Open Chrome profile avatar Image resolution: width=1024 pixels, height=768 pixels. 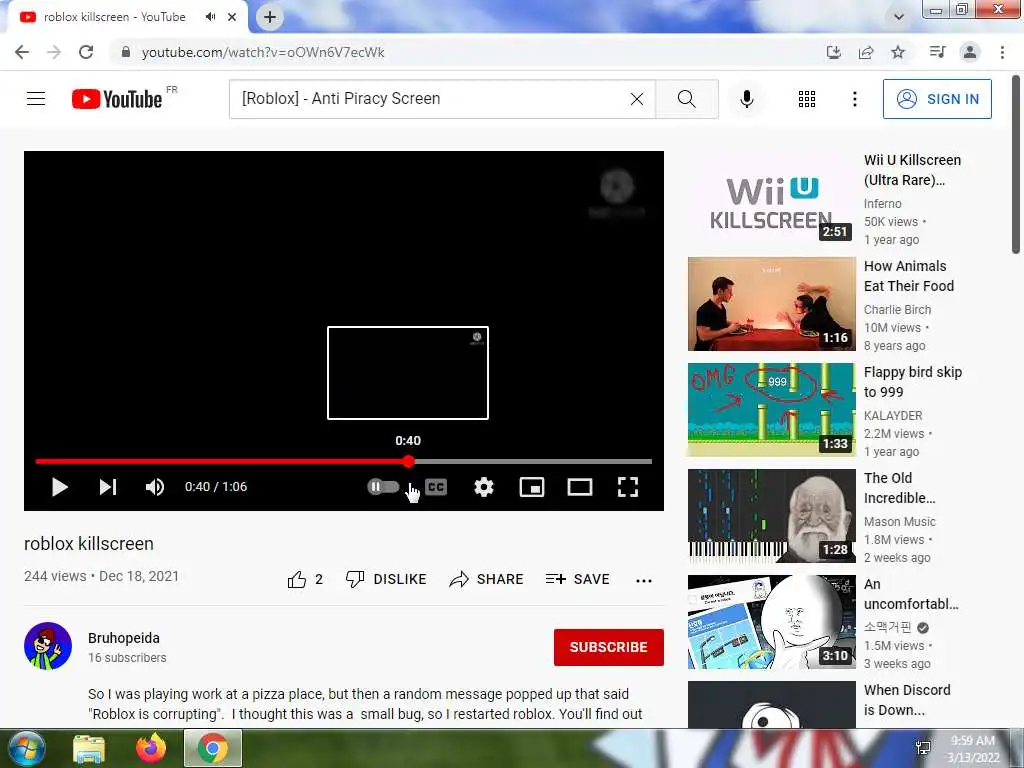[x=970, y=52]
